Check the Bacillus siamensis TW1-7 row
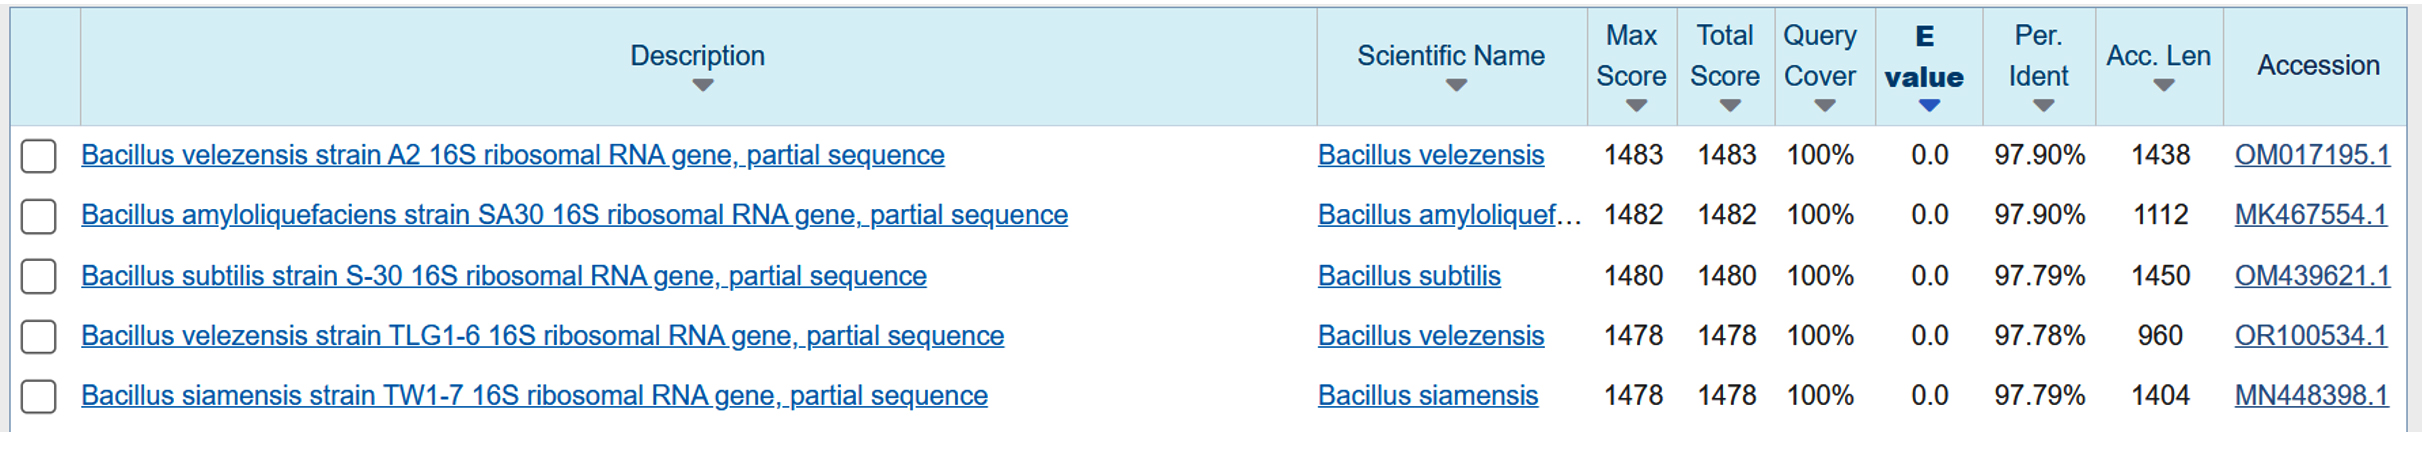Viewport: 2422px width, 452px height. [x=39, y=396]
